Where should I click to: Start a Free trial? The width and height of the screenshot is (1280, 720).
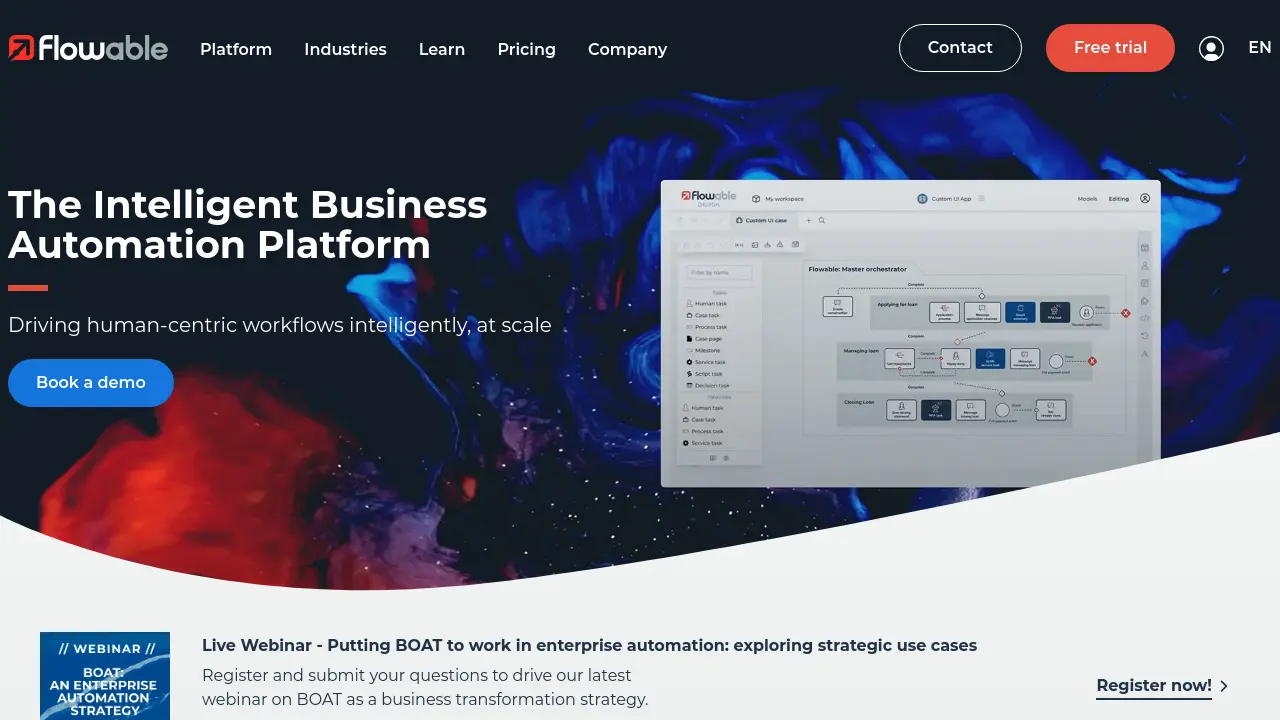(x=1110, y=48)
